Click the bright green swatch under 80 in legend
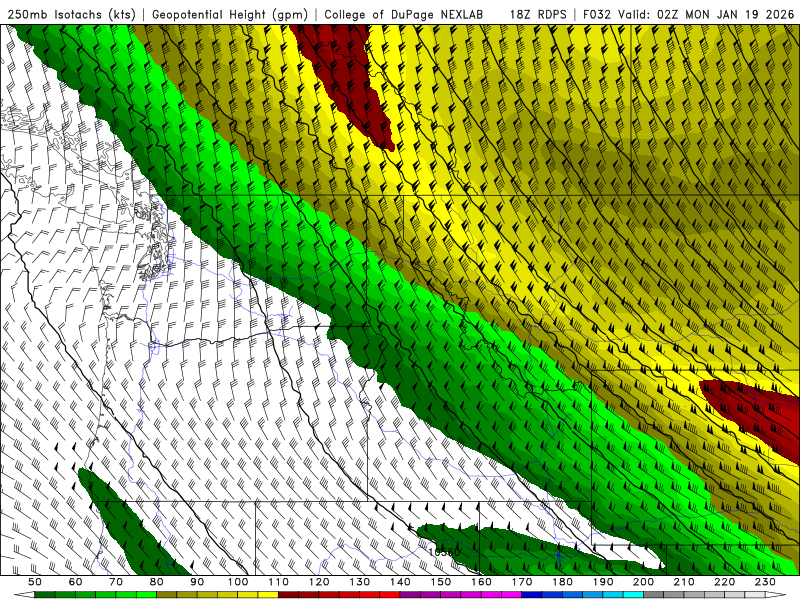The height and width of the screenshot is (600, 800). click(x=146, y=594)
